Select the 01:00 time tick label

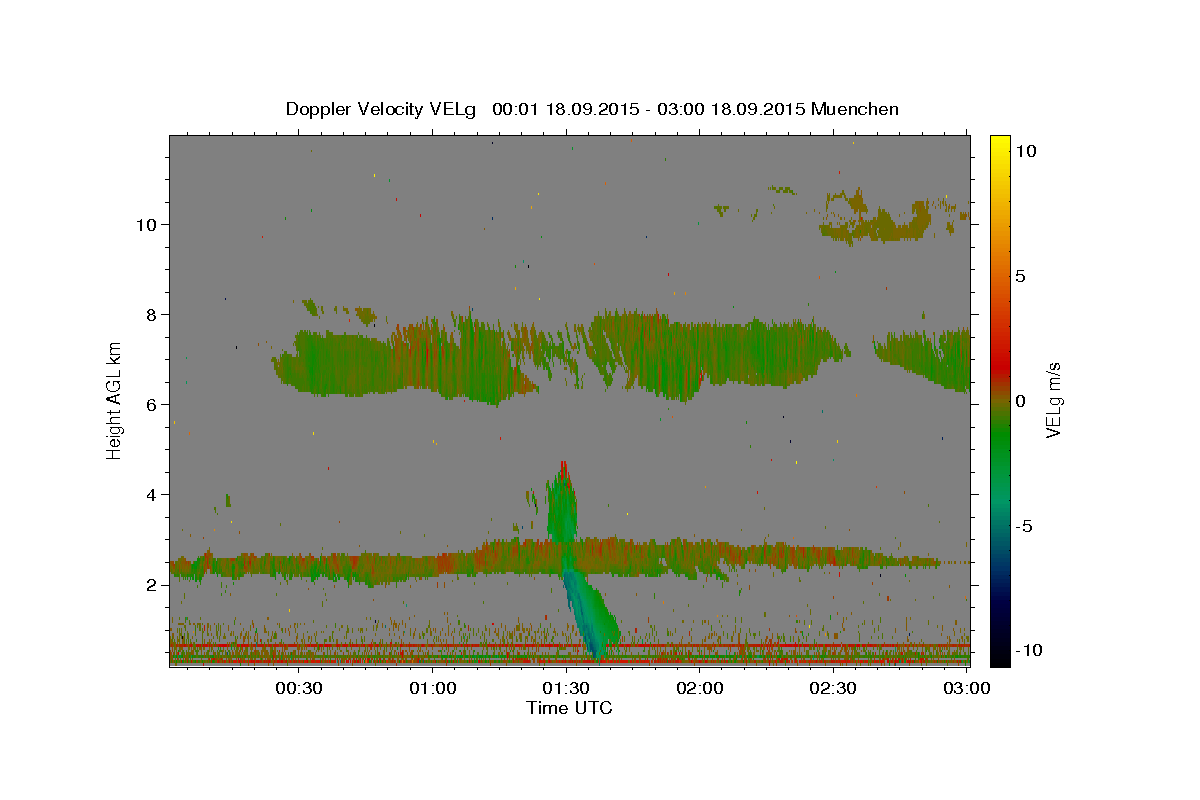click(432, 688)
